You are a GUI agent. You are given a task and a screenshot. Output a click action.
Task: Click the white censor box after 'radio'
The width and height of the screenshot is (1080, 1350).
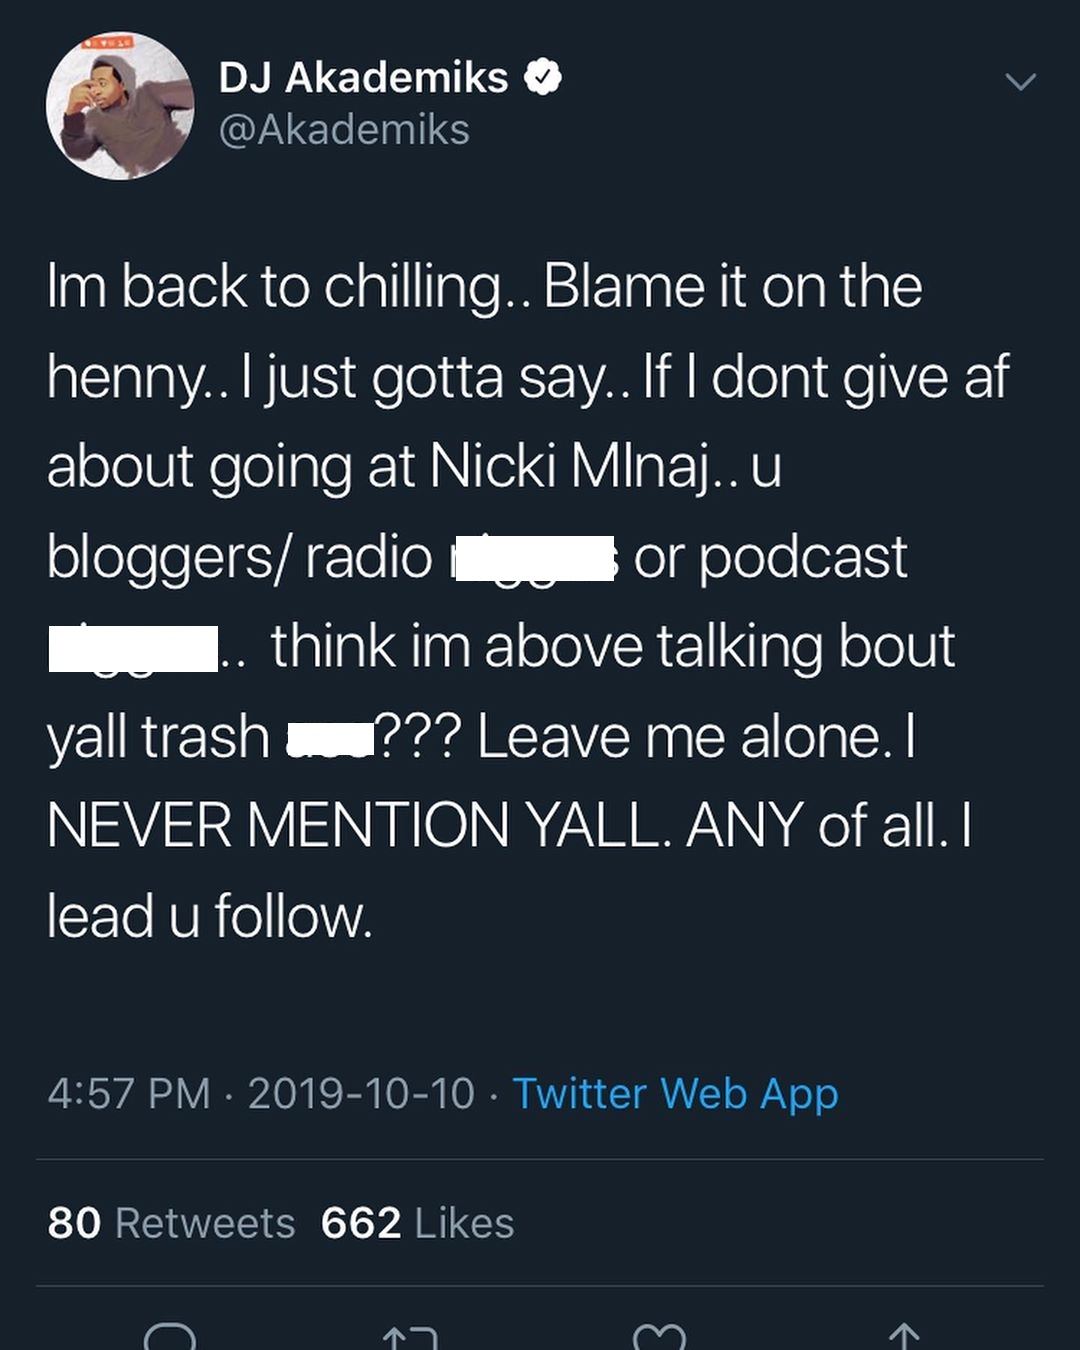click(533, 558)
